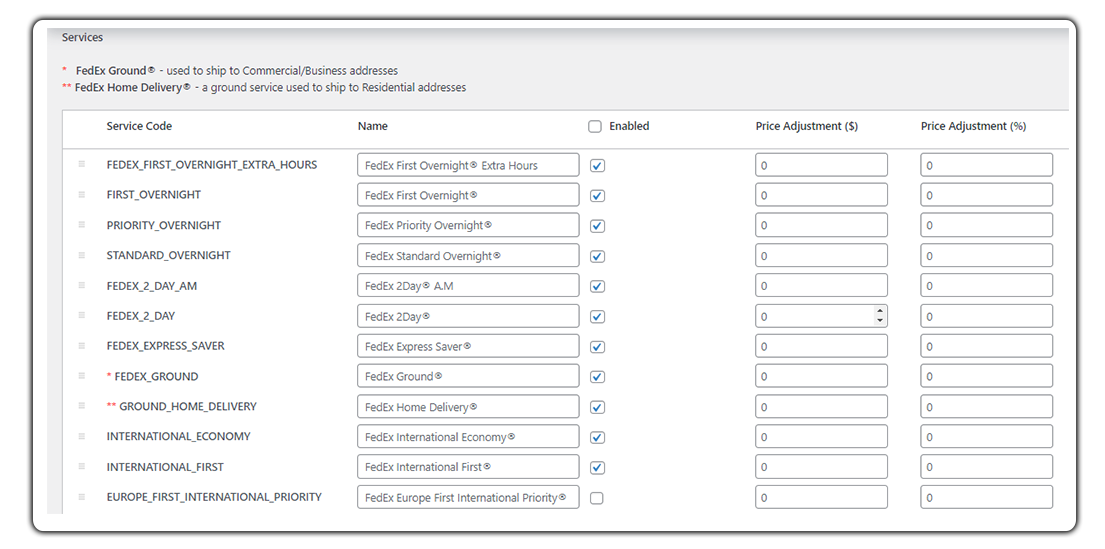
Task: Uncheck the FEDEX_2_DAY_AM enabled checkbox
Action: tap(598, 287)
